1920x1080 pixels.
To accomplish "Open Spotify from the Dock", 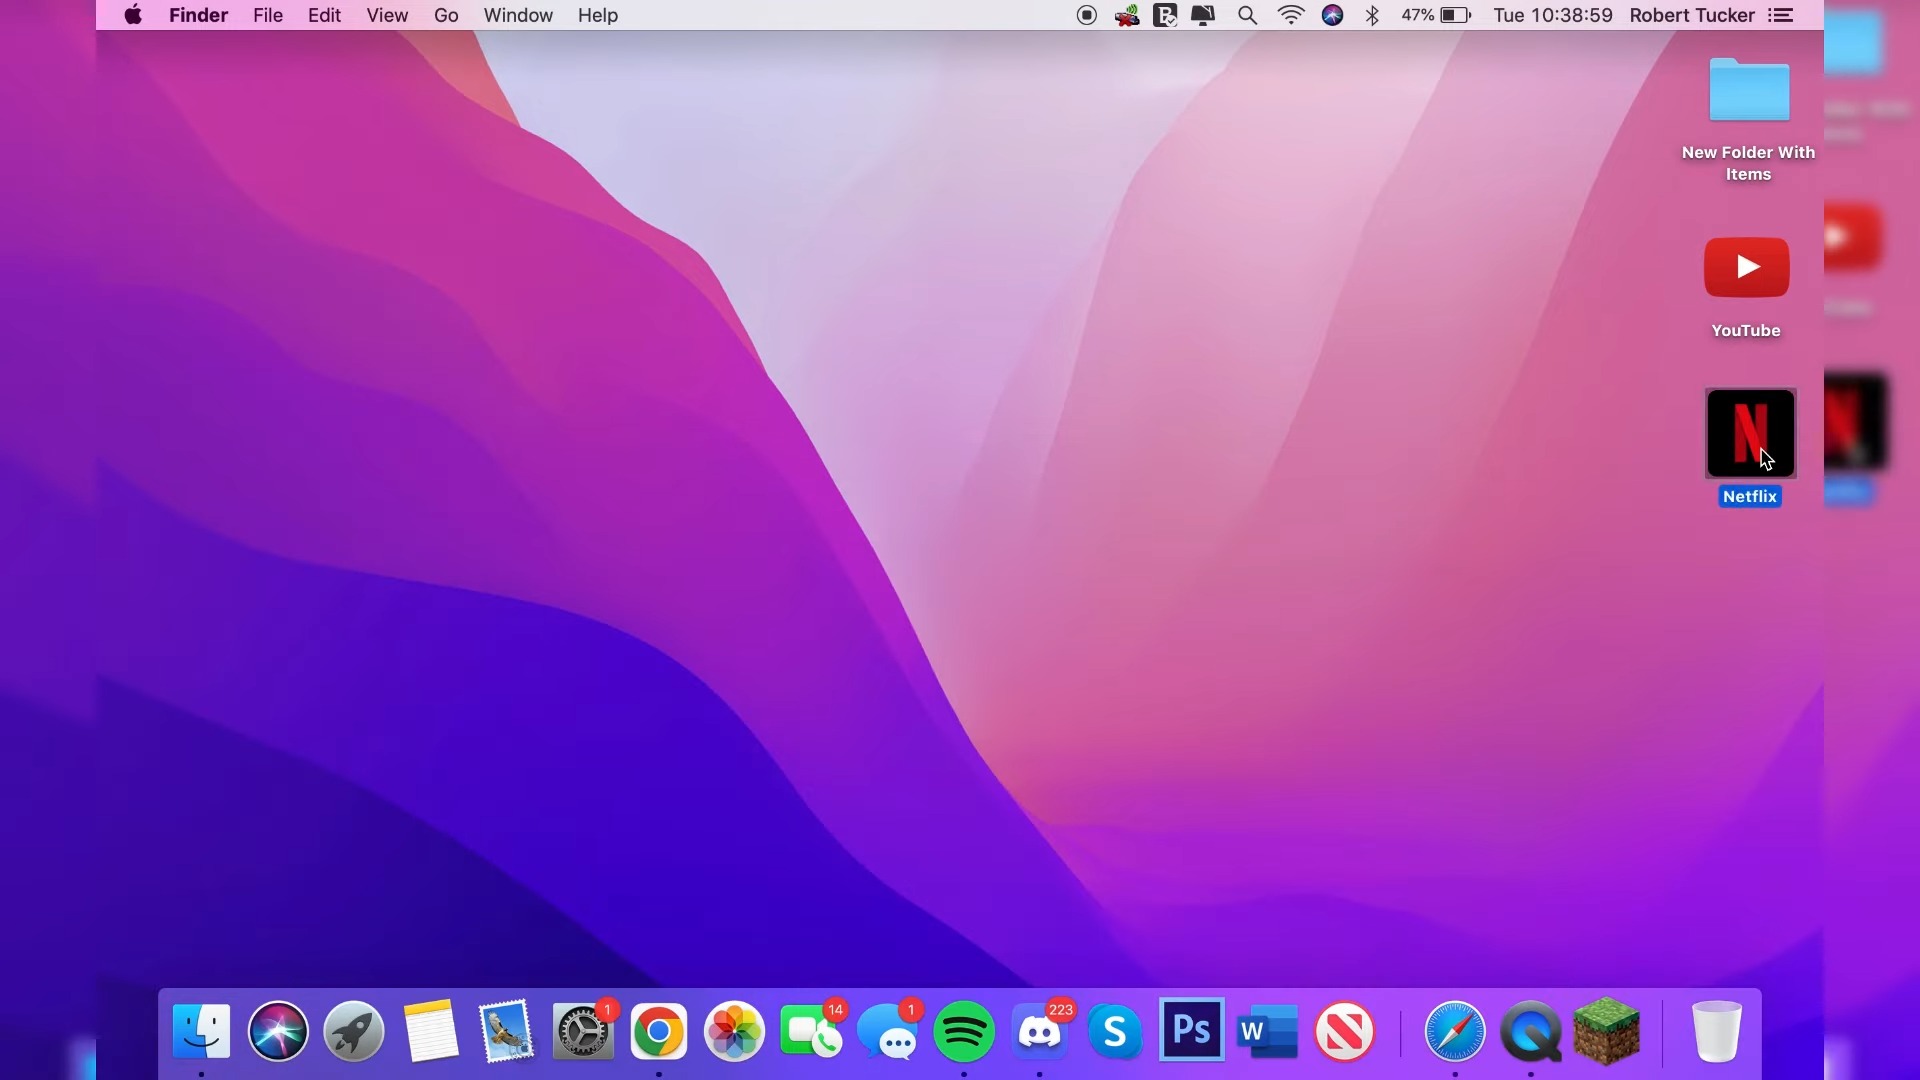I will point(964,1032).
